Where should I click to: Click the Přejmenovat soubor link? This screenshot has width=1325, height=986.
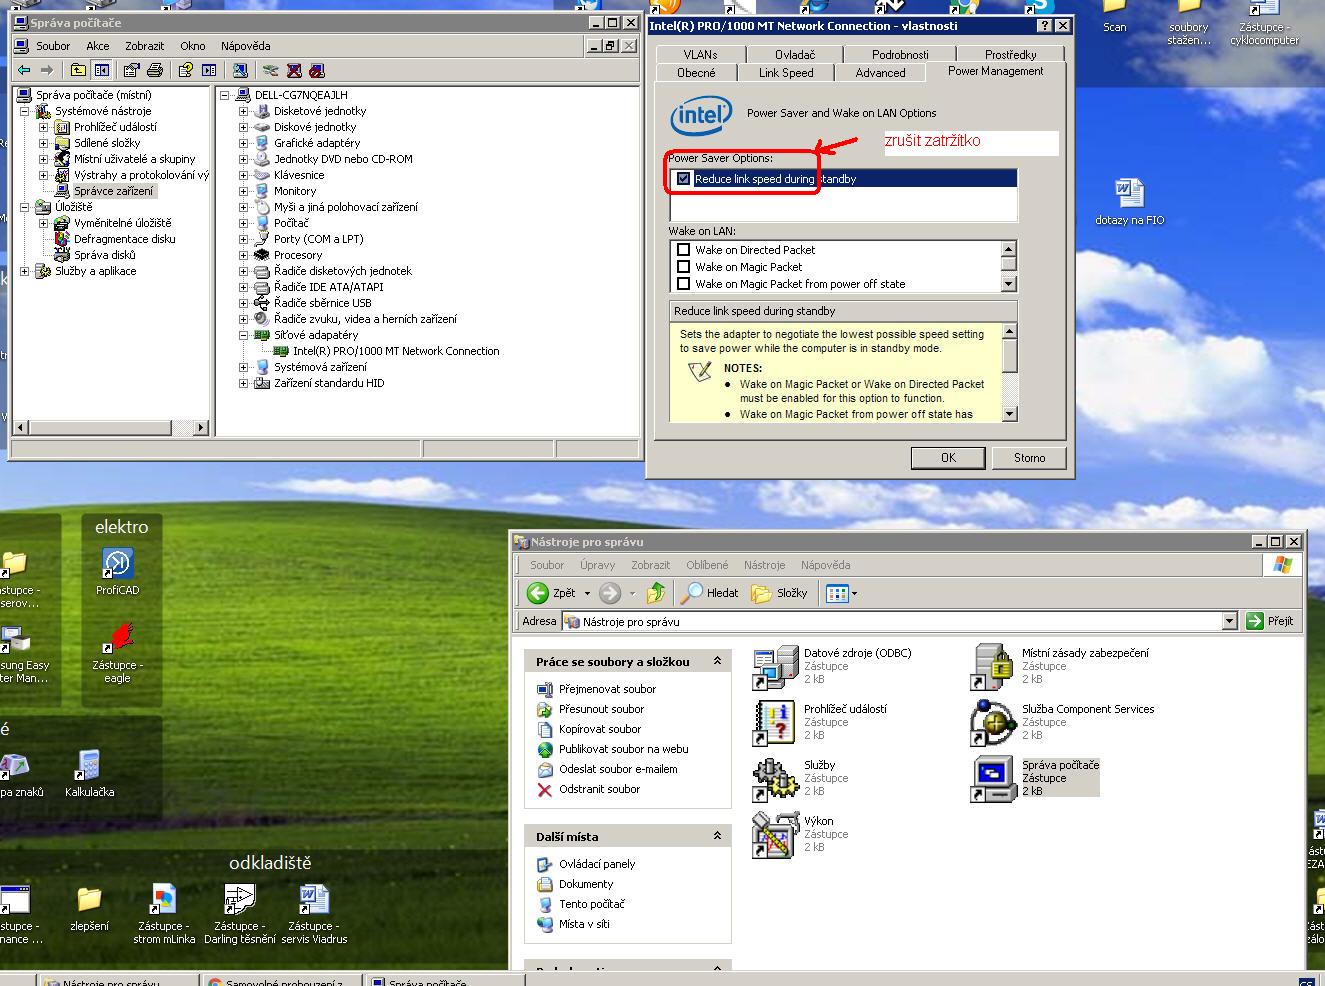click(607, 689)
